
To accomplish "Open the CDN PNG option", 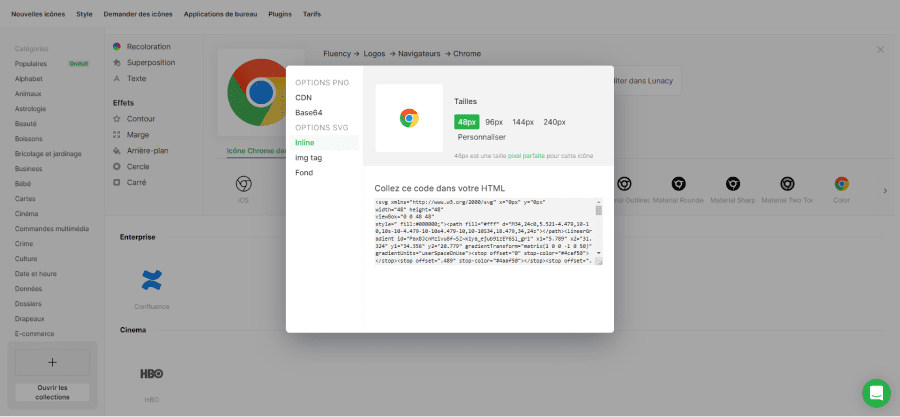I will pos(304,98).
